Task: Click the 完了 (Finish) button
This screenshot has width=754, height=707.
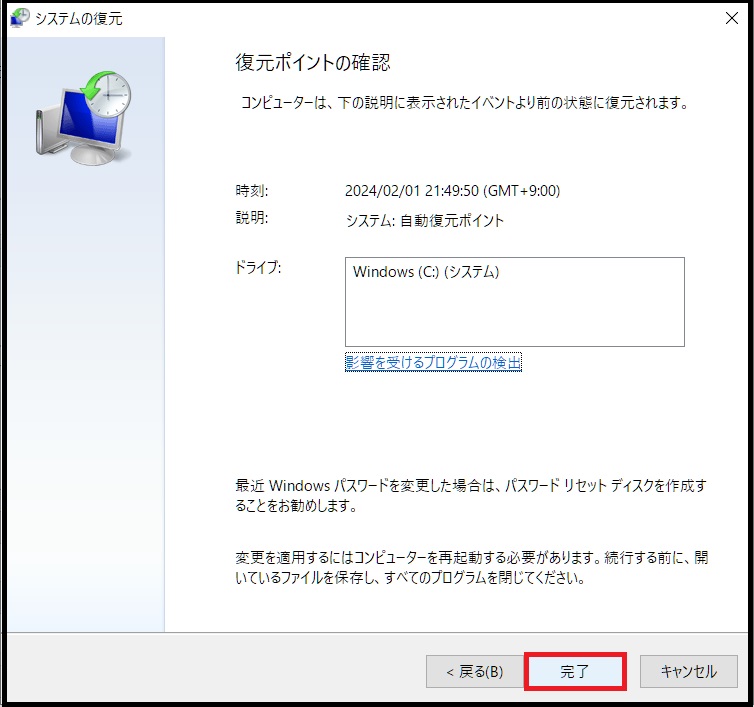Action: tap(575, 671)
